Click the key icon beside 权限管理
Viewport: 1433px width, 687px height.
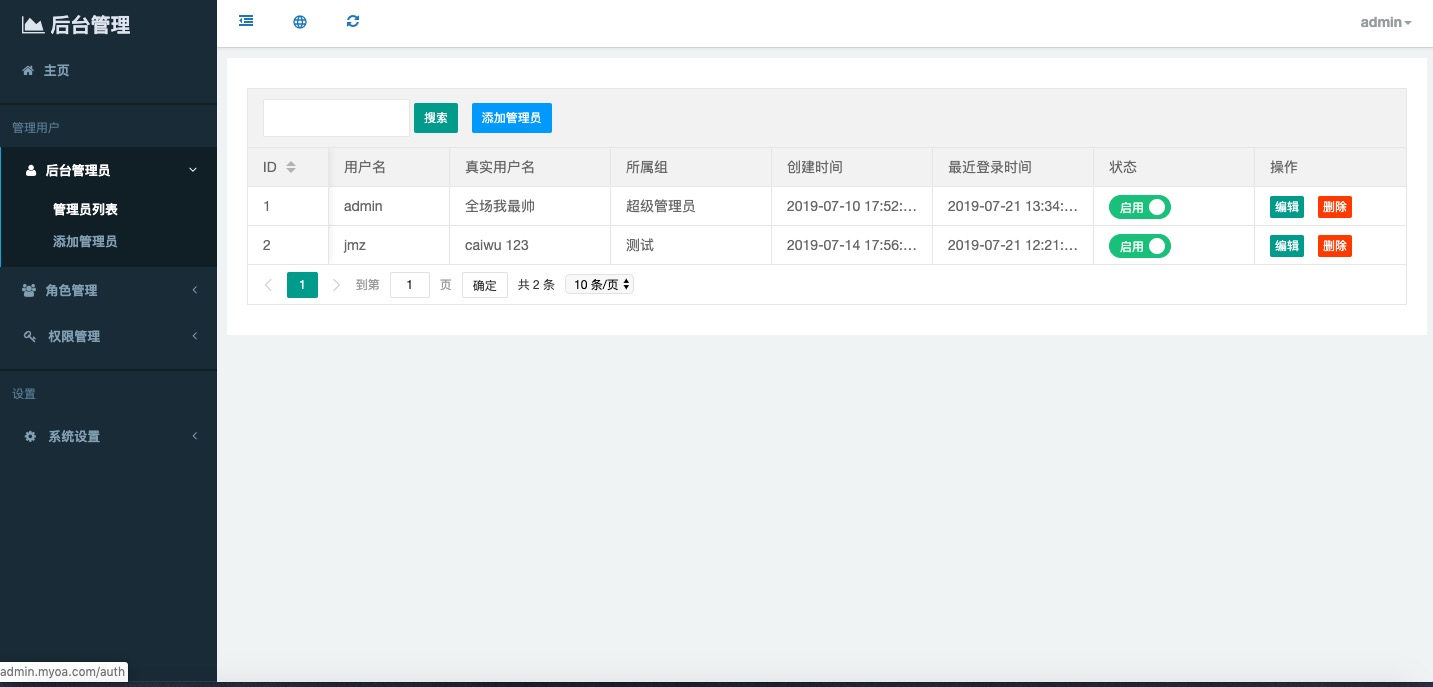click(x=30, y=336)
